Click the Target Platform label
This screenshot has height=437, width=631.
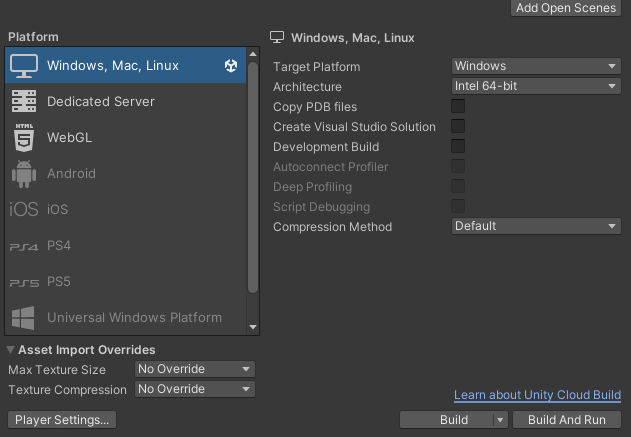point(317,67)
